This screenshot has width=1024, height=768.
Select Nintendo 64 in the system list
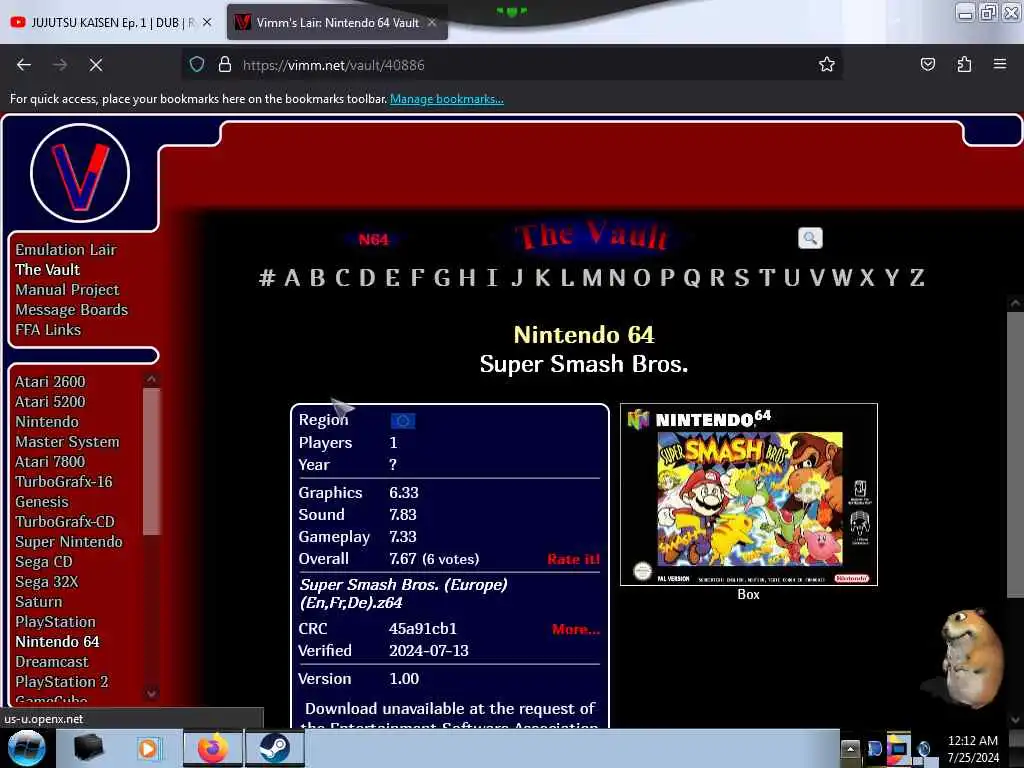(57, 642)
